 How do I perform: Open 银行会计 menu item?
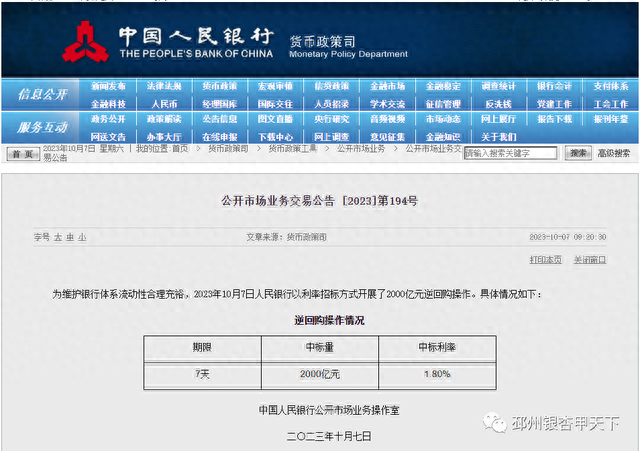click(554, 86)
